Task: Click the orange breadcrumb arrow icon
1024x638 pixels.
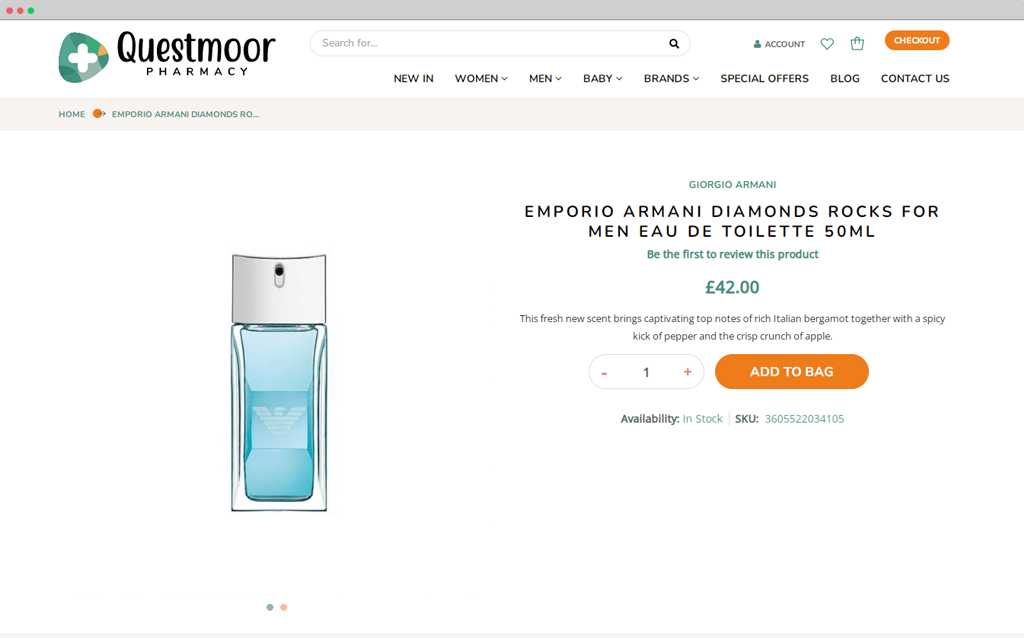Action: [99, 114]
